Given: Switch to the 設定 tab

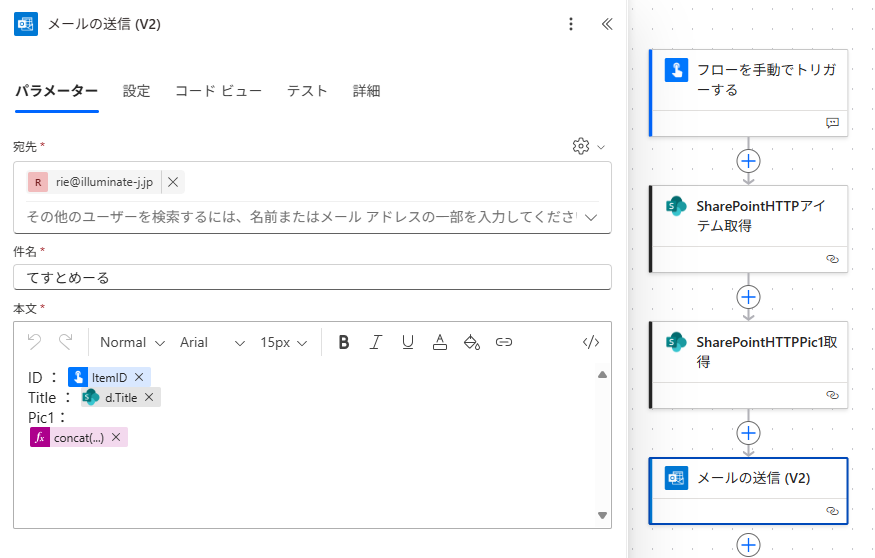Looking at the screenshot, I should [x=136, y=91].
